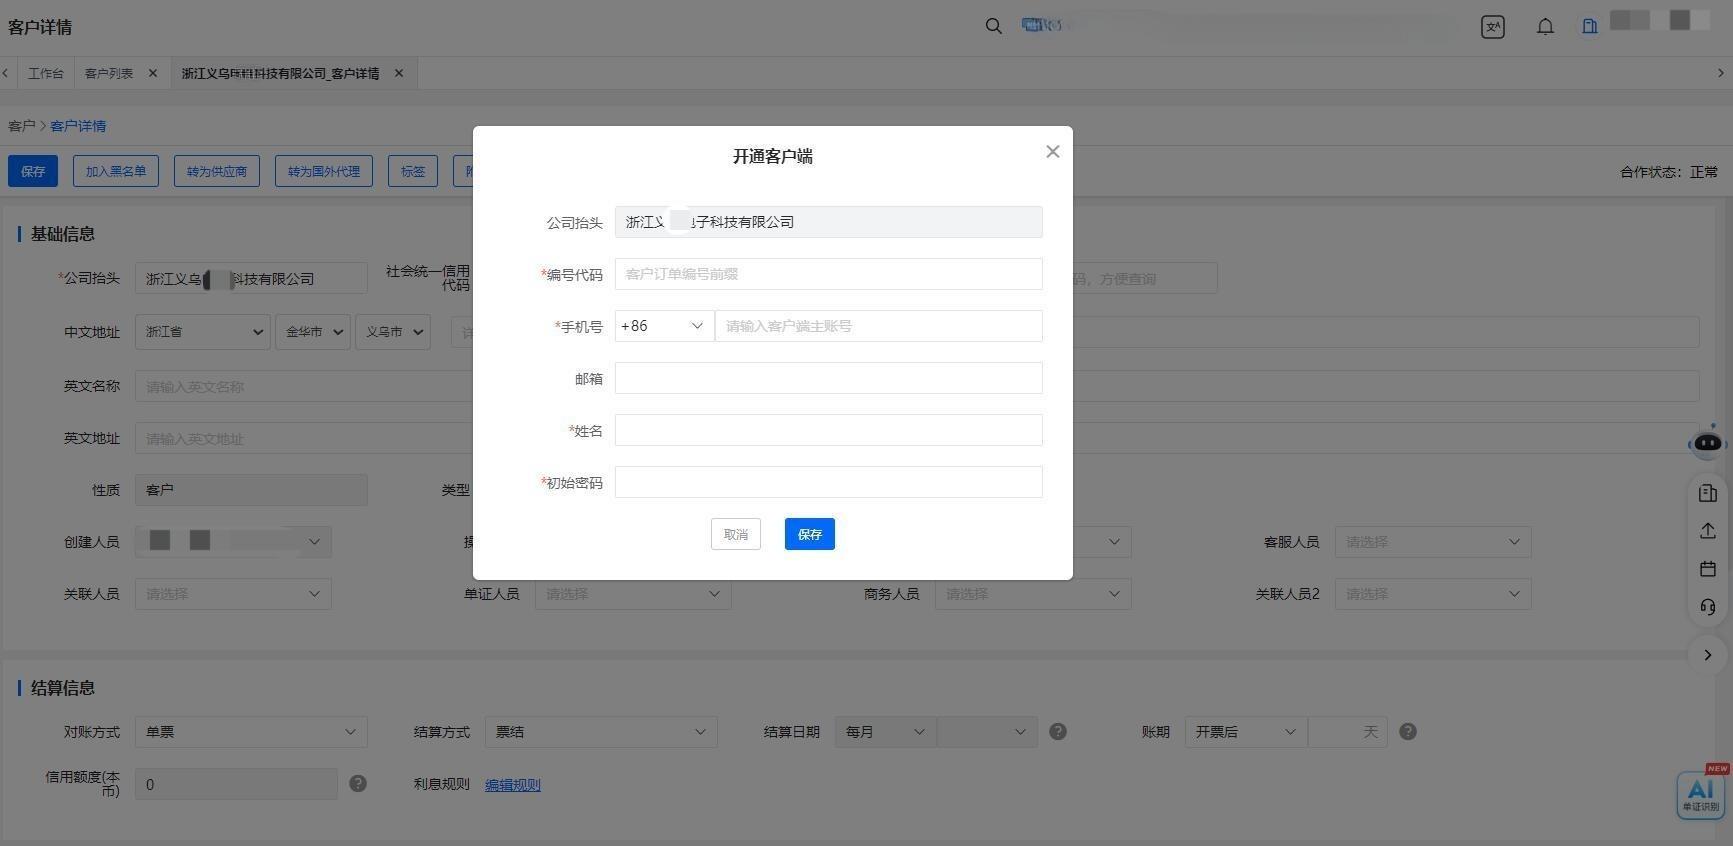Click the document icon in right sidebar
Image resolution: width=1733 pixels, height=846 pixels.
[x=1707, y=493]
